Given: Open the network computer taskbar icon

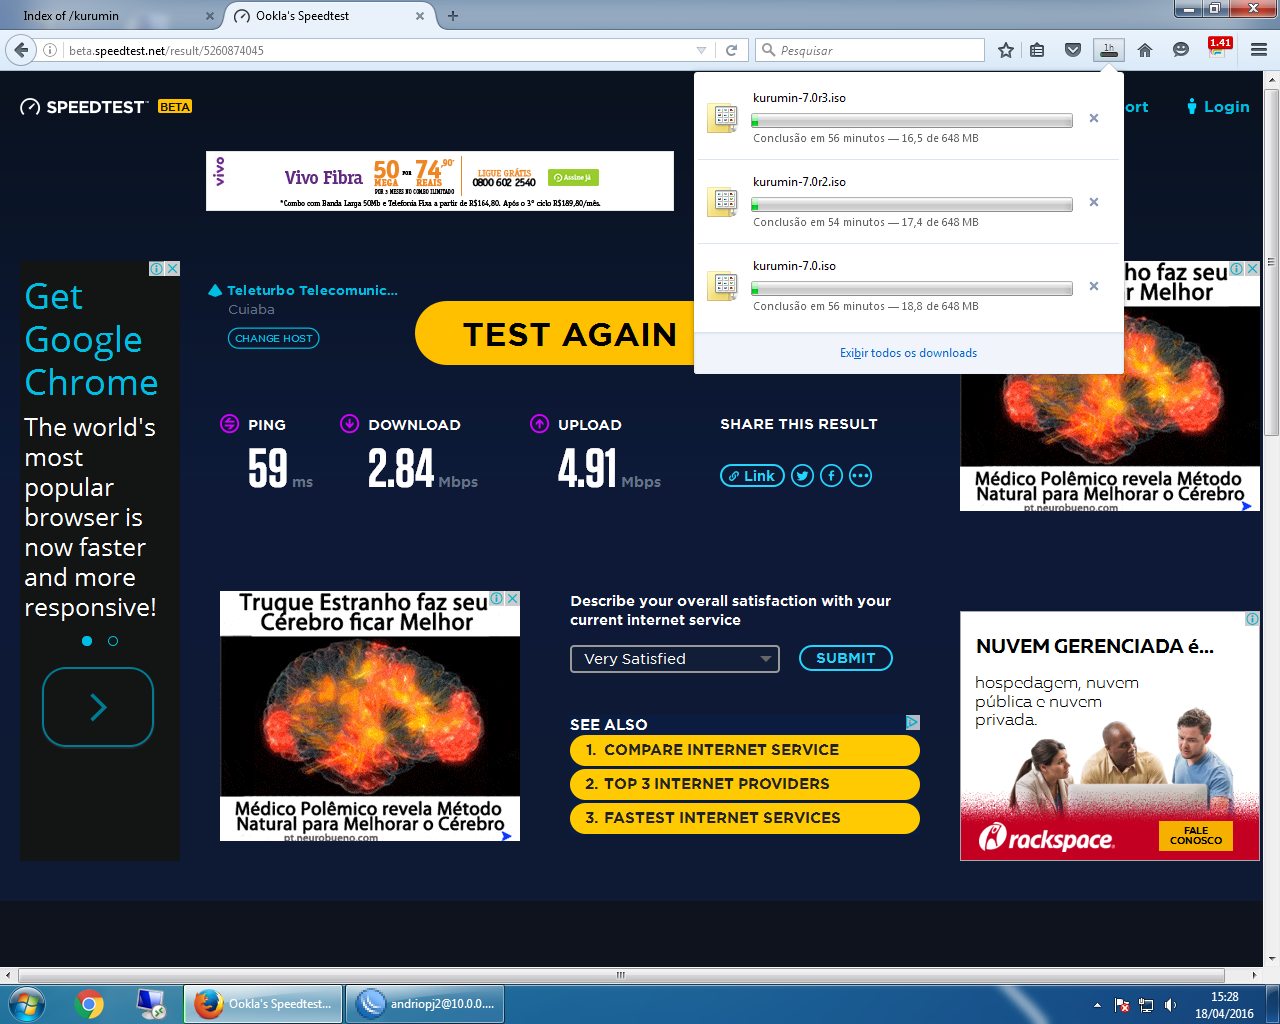Looking at the screenshot, I should (x=151, y=1004).
